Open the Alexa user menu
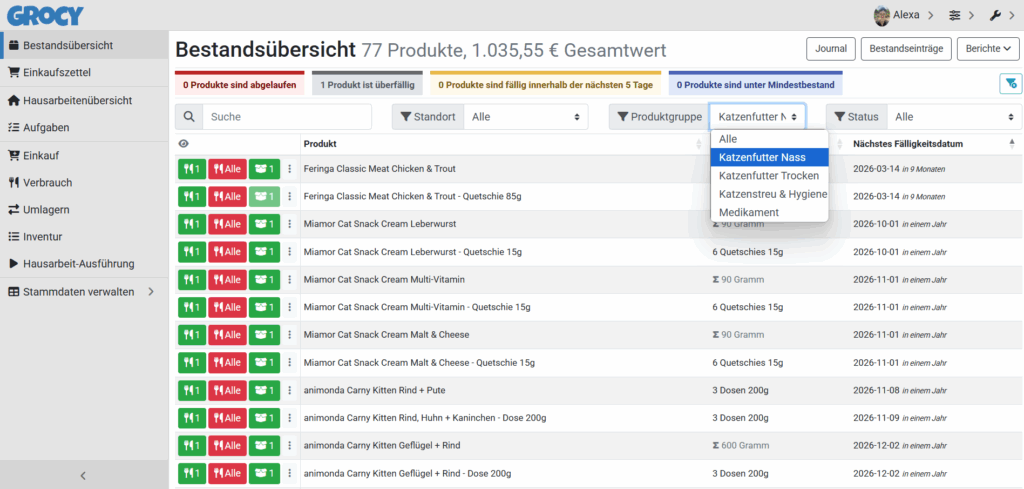 tap(903, 15)
